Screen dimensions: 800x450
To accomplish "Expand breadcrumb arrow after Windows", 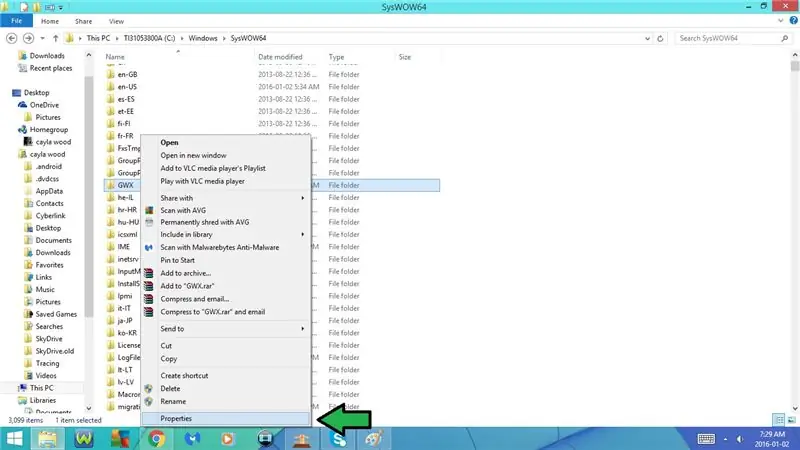I will coord(224,38).
